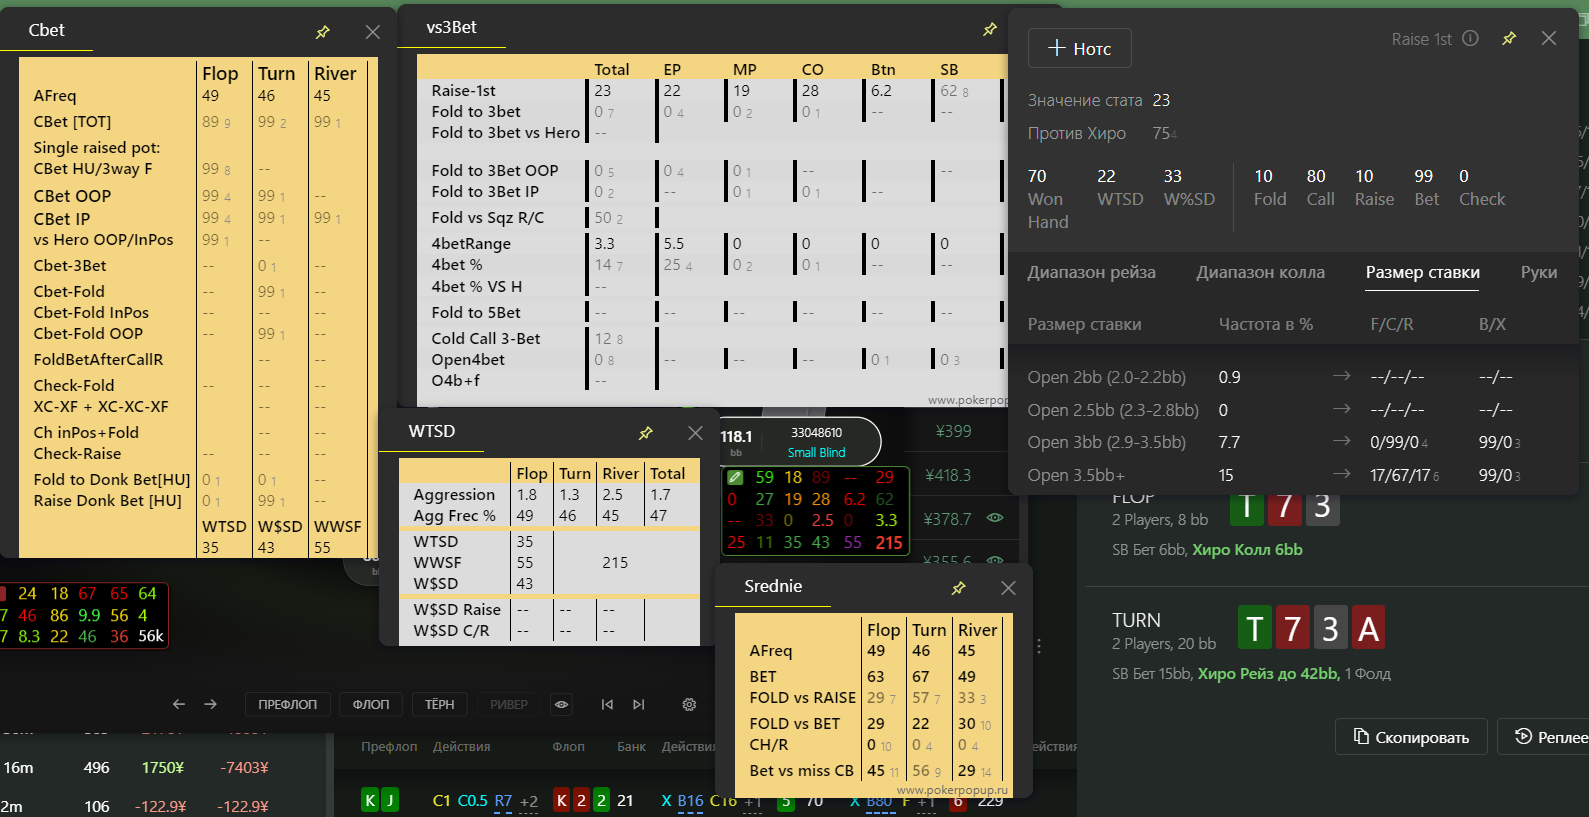Screen dimensions: 1589x817
Task: Pin the WTSD popup
Action: click(646, 433)
